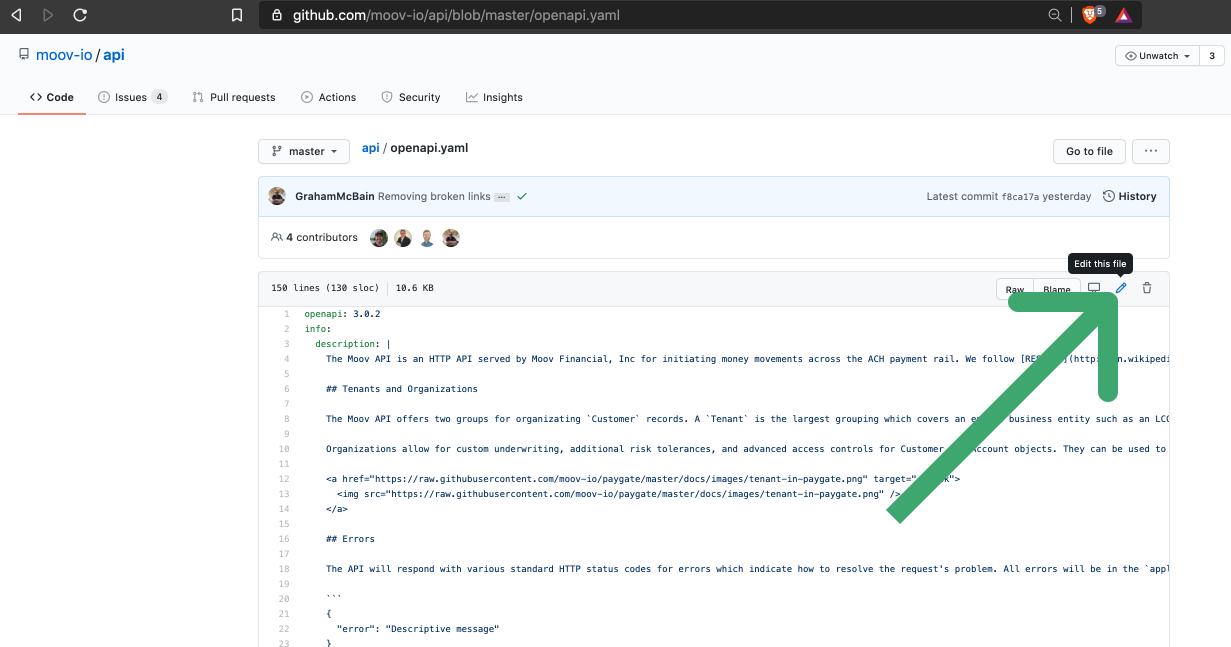Click the Go to file button

1089,151
